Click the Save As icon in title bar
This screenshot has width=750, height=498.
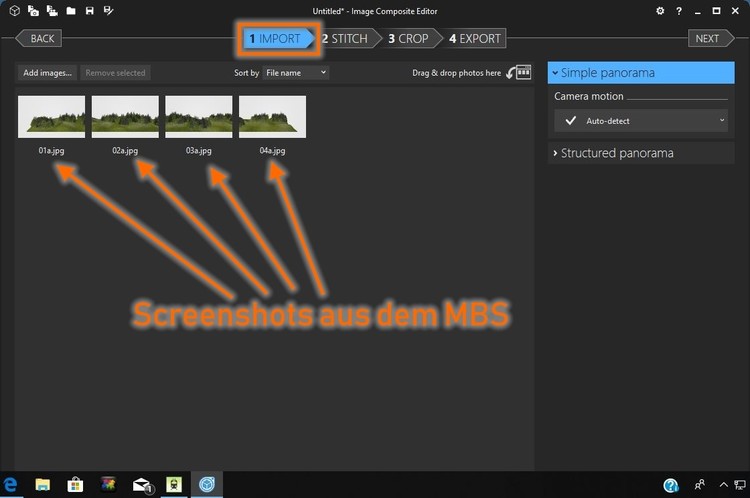click(109, 11)
